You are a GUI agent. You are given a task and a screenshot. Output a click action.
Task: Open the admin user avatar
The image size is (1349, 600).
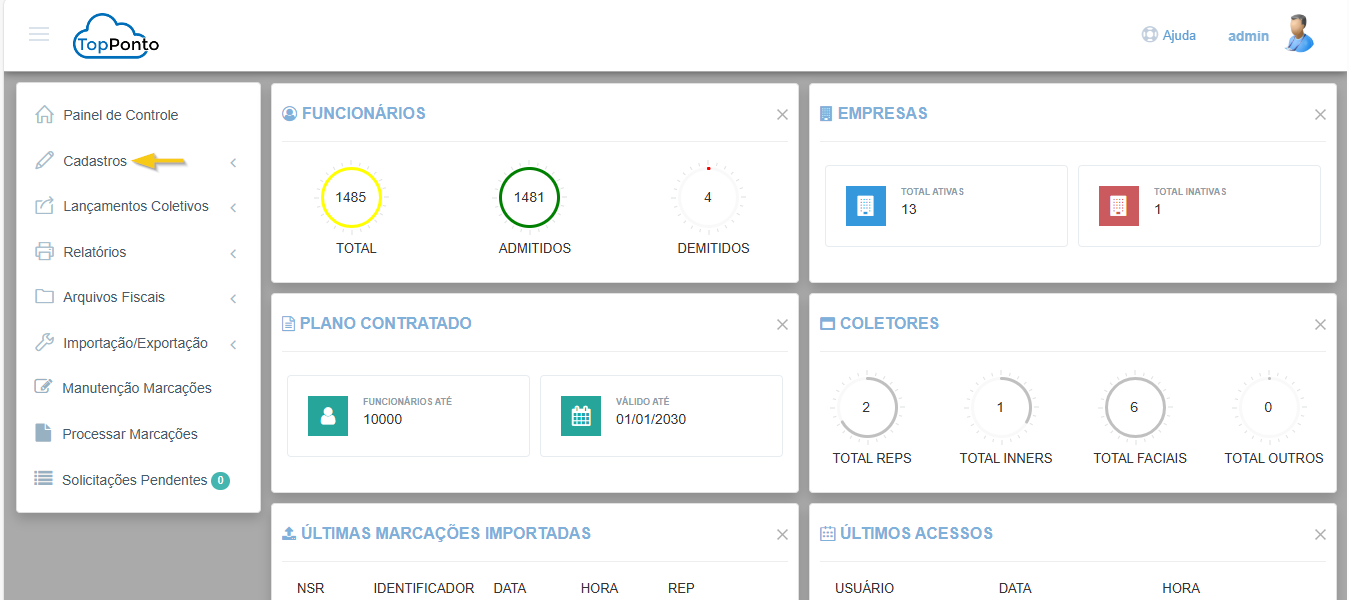1298,34
